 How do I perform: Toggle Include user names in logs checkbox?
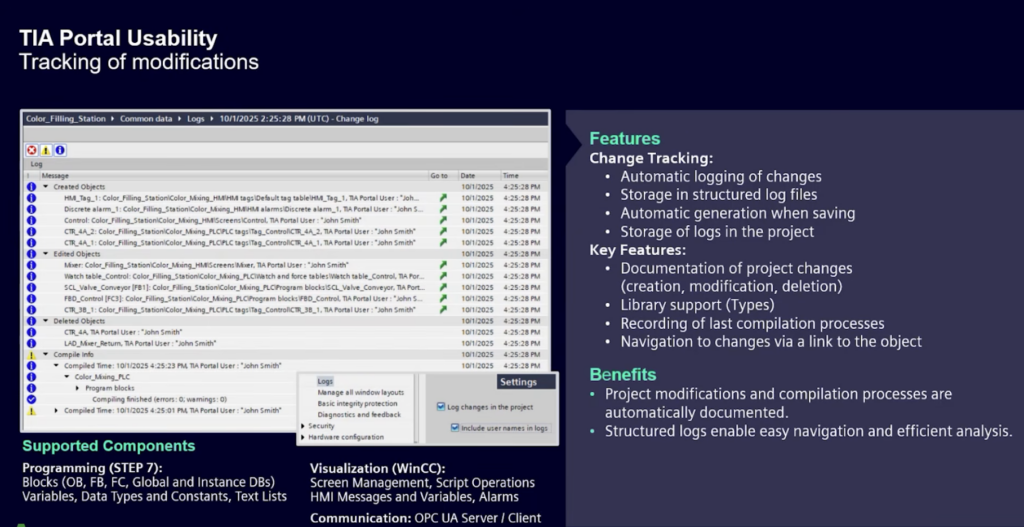click(455, 428)
